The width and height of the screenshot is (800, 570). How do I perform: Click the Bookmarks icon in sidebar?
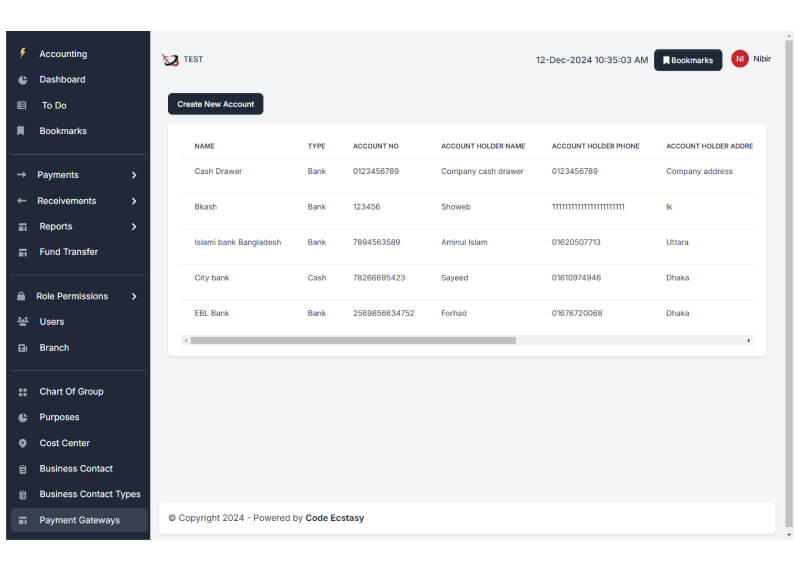pos(22,131)
